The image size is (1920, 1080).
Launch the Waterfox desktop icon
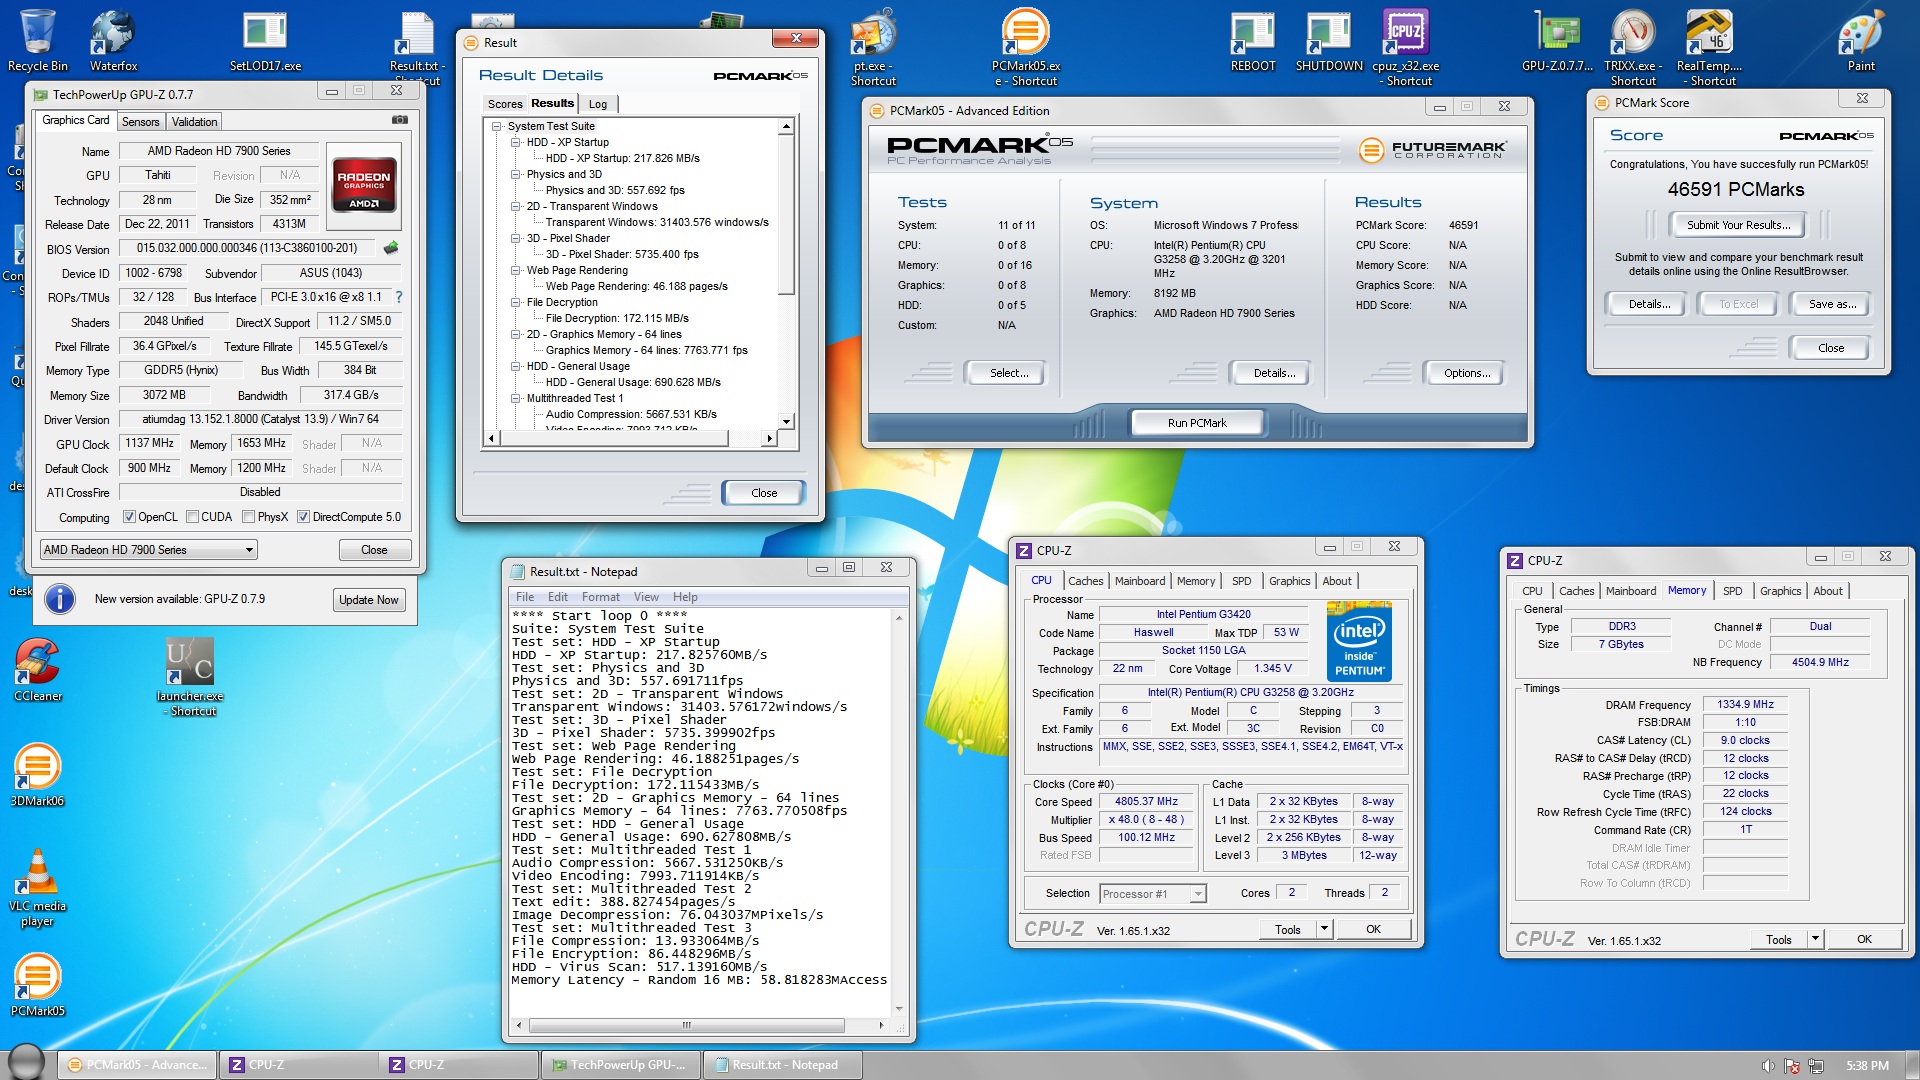(113, 40)
